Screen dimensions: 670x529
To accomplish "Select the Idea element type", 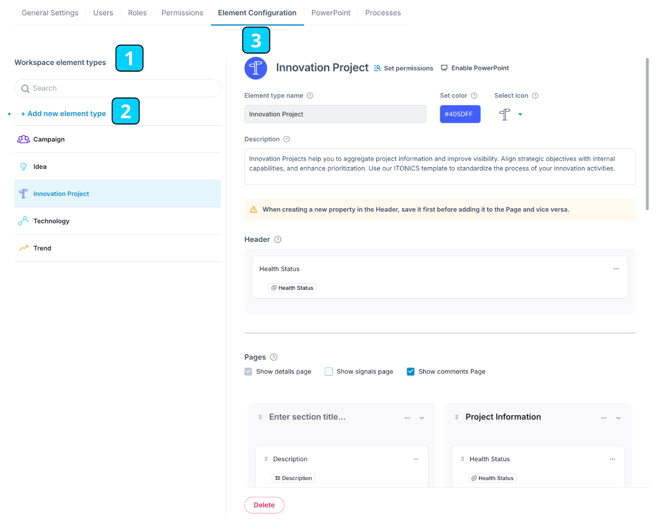I will (x=118, y=167).
